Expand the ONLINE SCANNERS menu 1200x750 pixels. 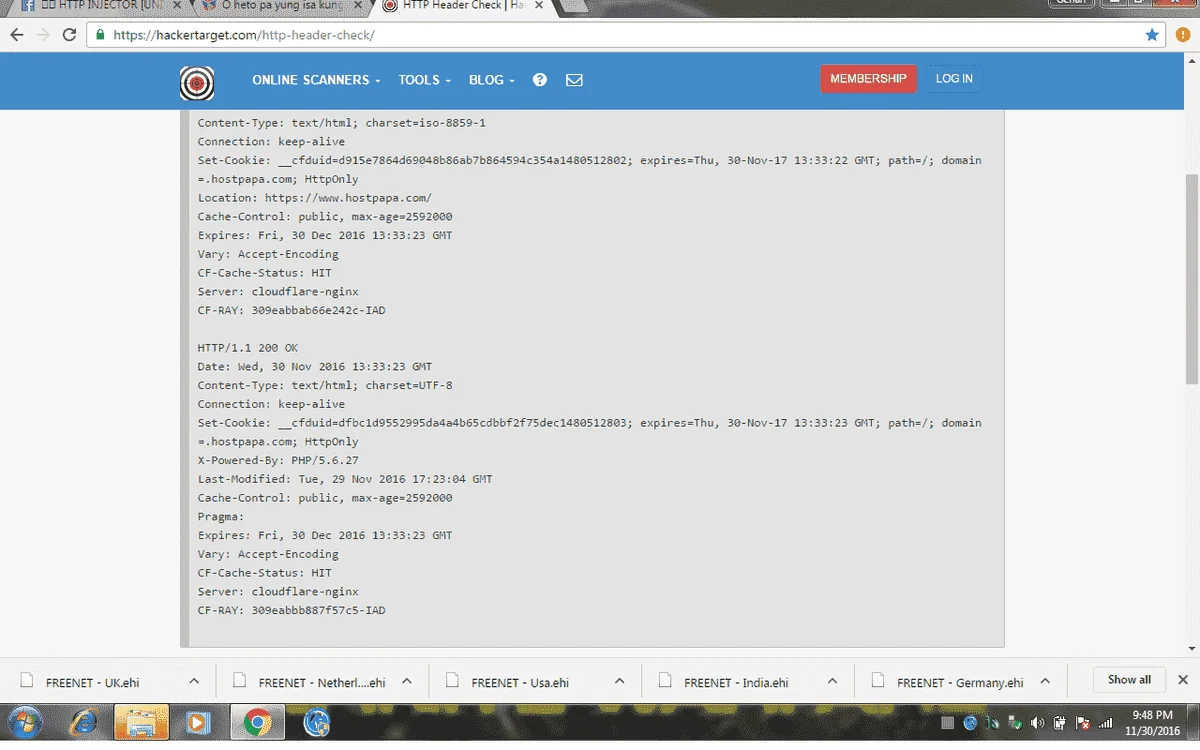(x=317, y=80)
